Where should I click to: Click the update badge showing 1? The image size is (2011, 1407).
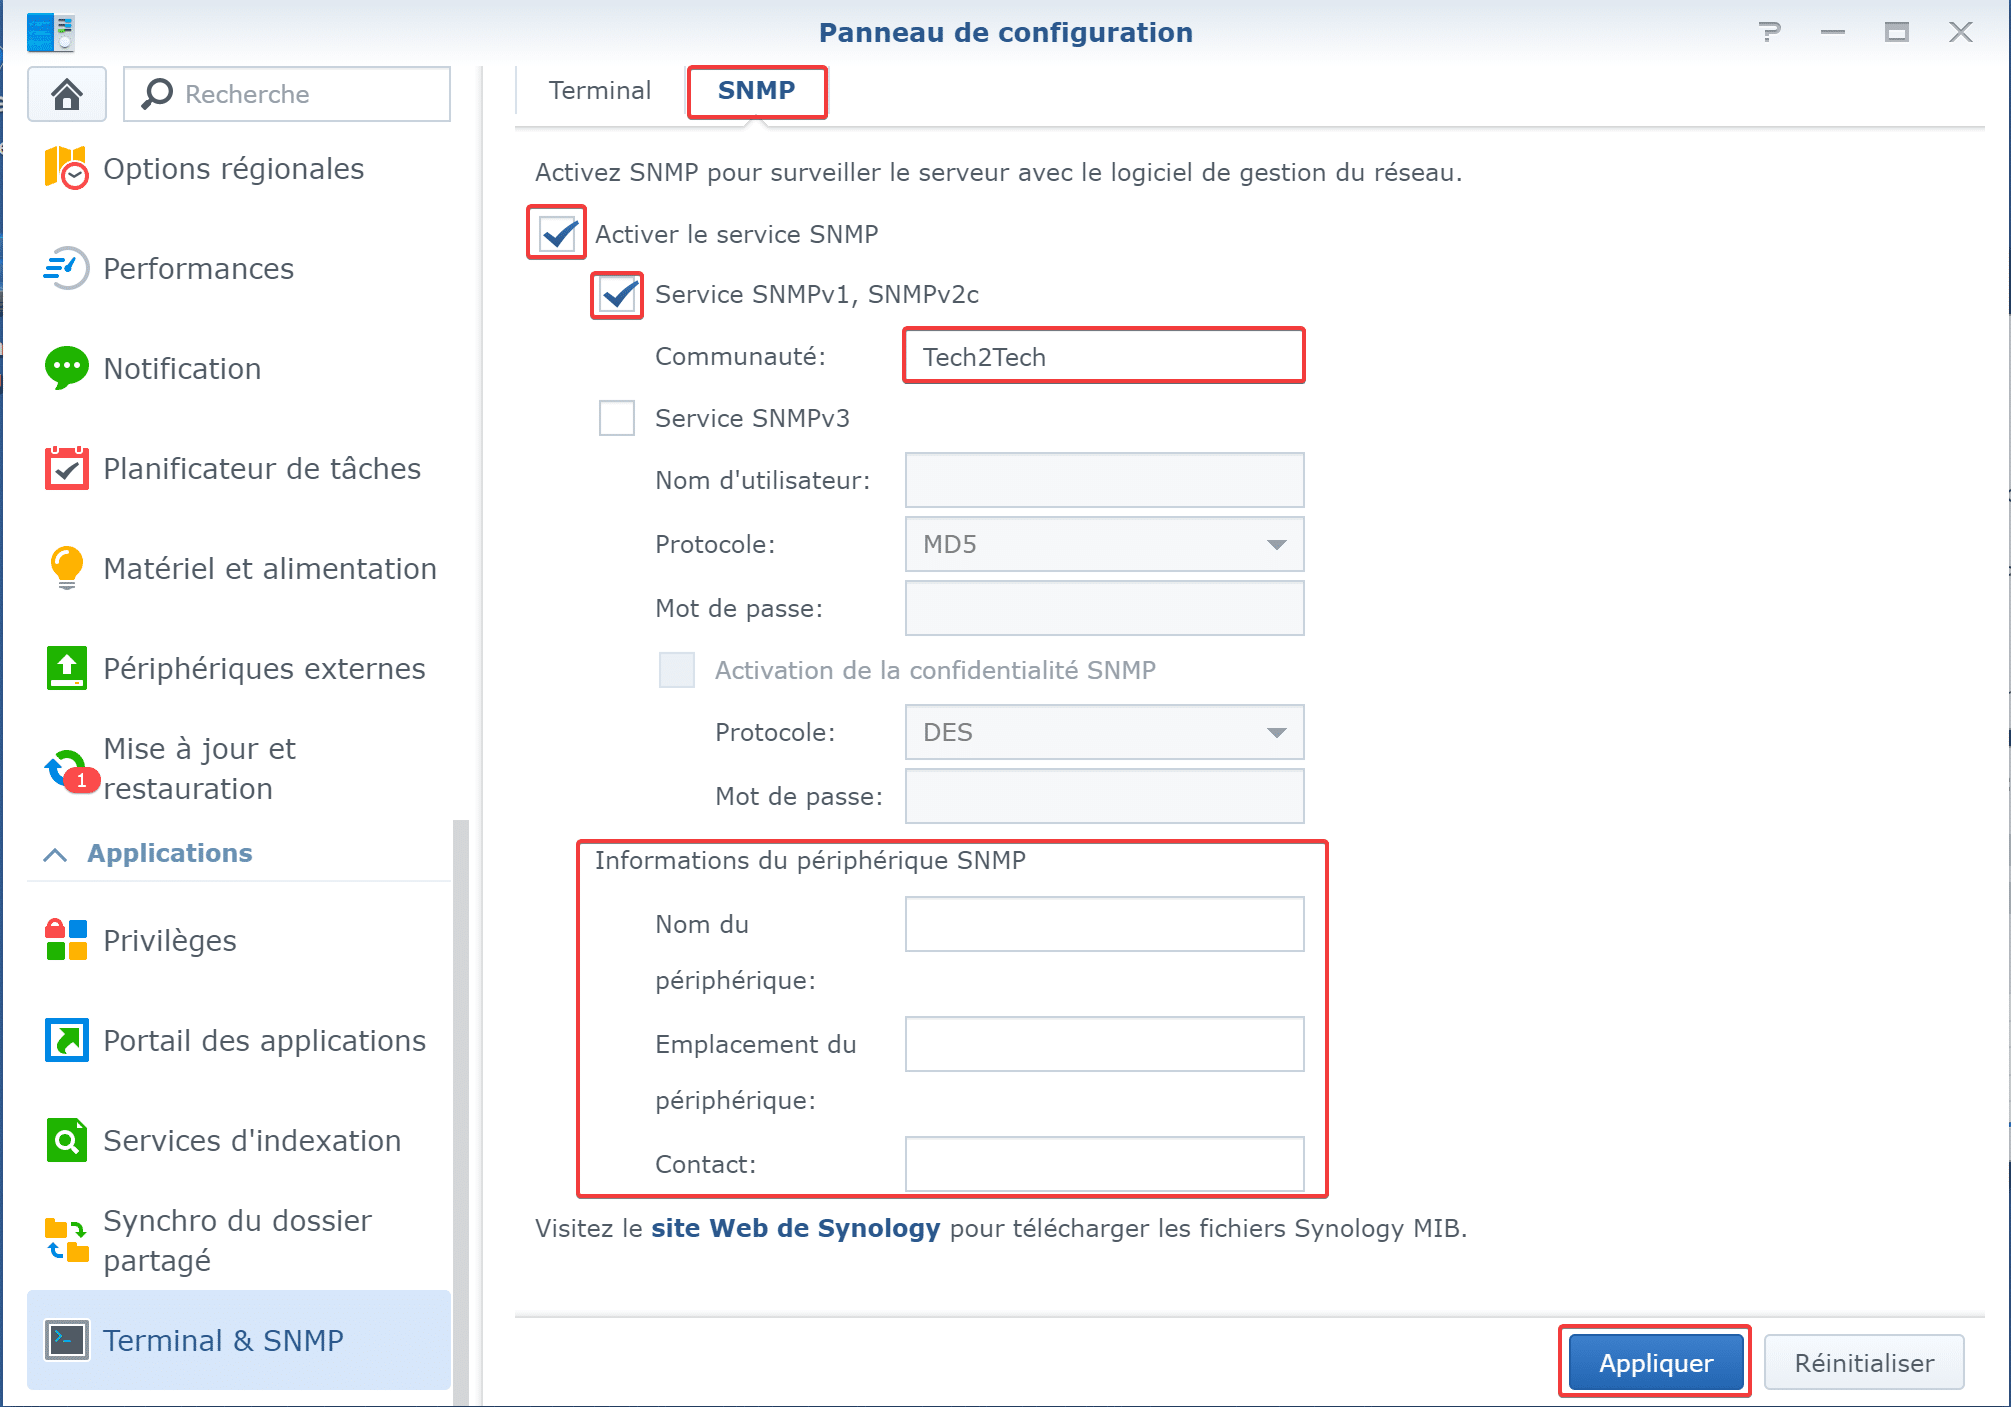coord(82,780)
